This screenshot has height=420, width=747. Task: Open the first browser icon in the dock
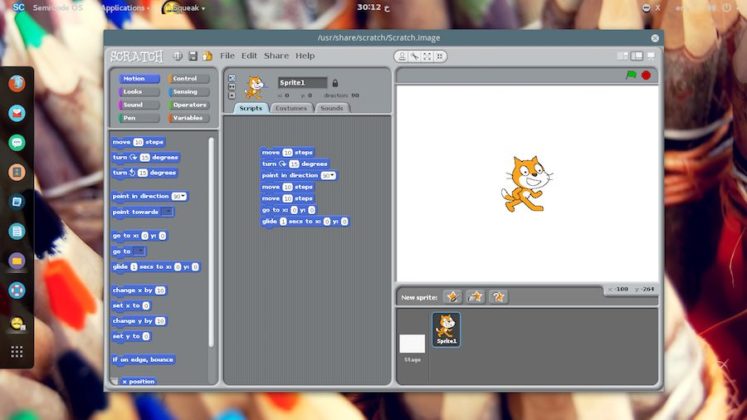(17, 84)
